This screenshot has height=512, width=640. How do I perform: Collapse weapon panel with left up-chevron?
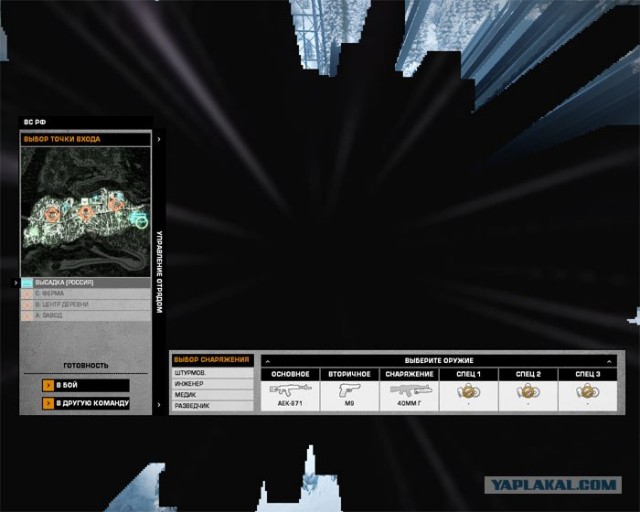click(268, 361)
